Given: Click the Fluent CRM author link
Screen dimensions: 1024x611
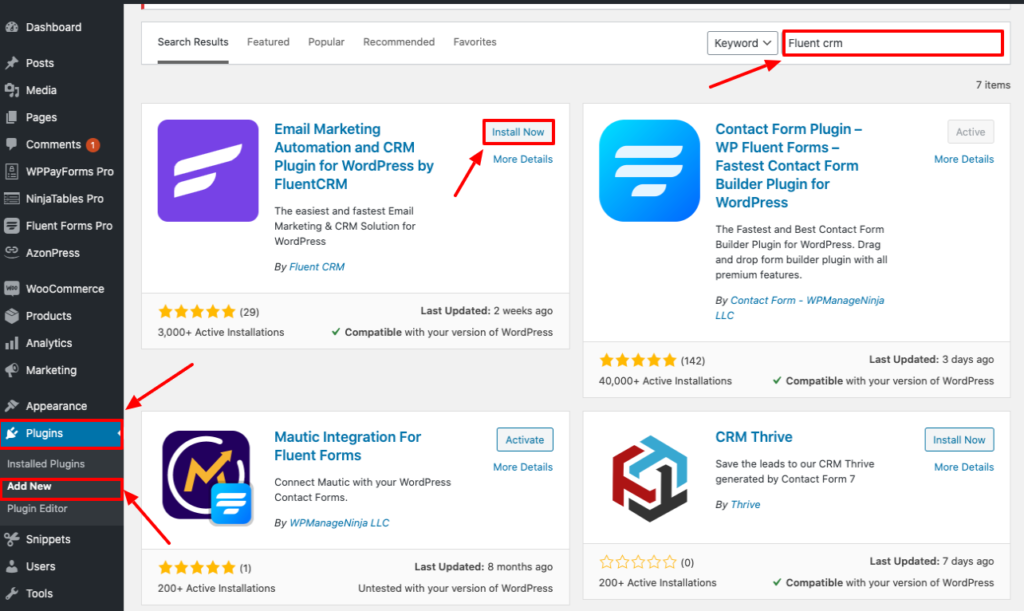Looking at the screenshot, I should (x=317, y=267).
